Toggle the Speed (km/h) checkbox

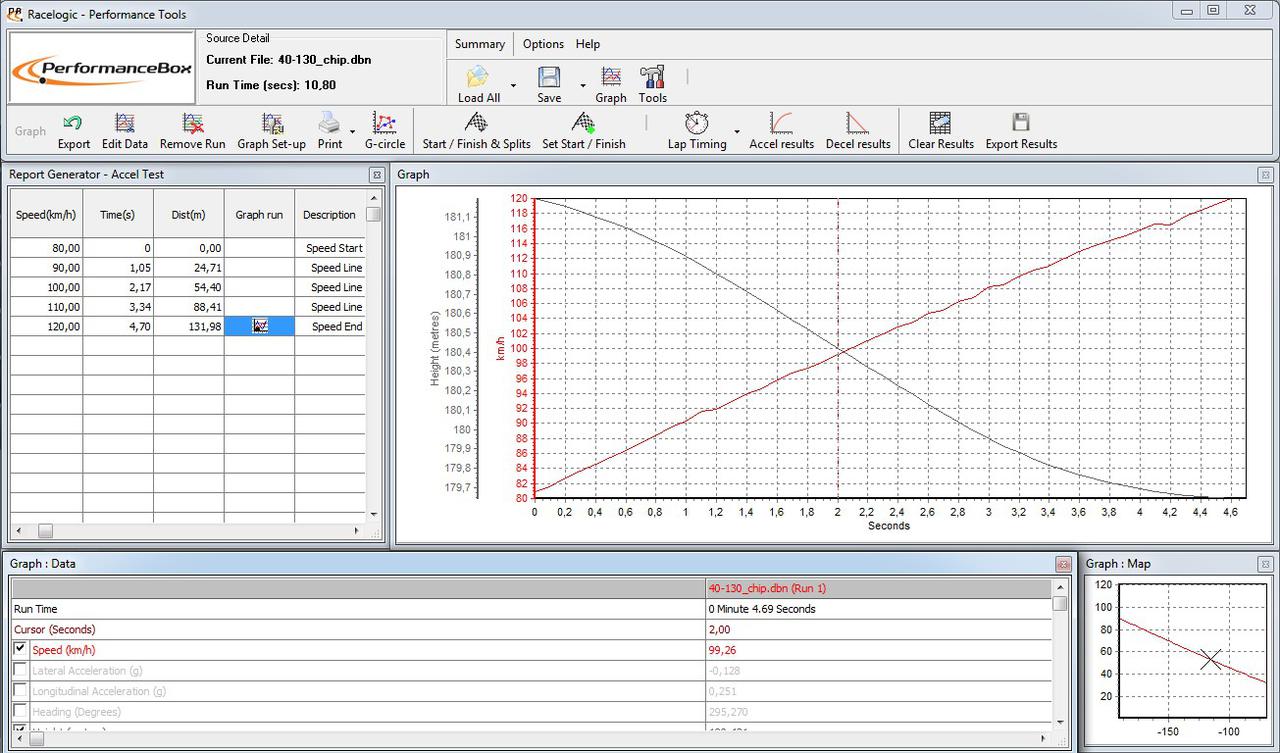point(20,649)
